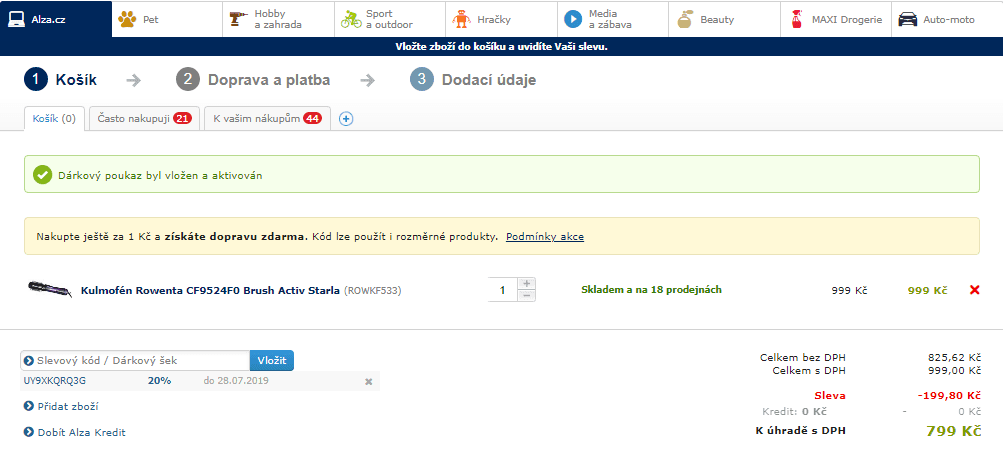The width and height of the screenshot is (1003, 463).
Task: Click the expiry date do 28.07.2019
Action: click(x=236, y=381)
